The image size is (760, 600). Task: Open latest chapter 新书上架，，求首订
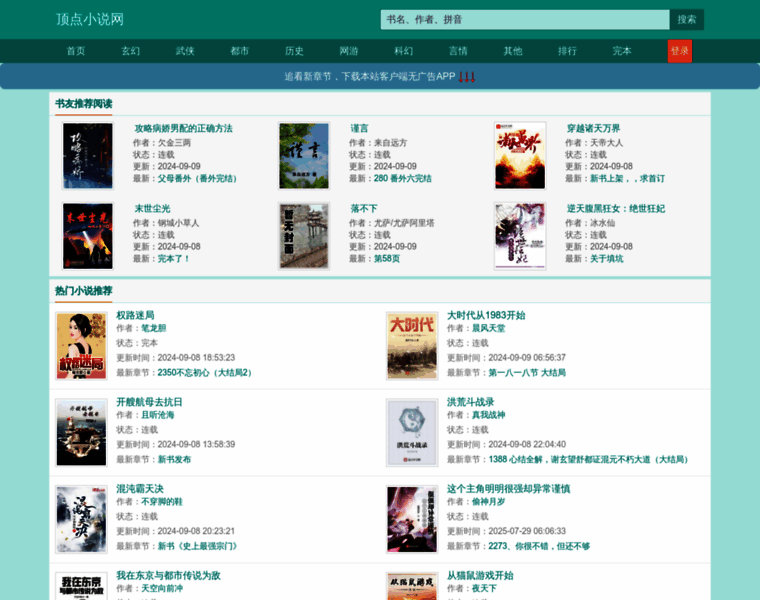[627, 178]
